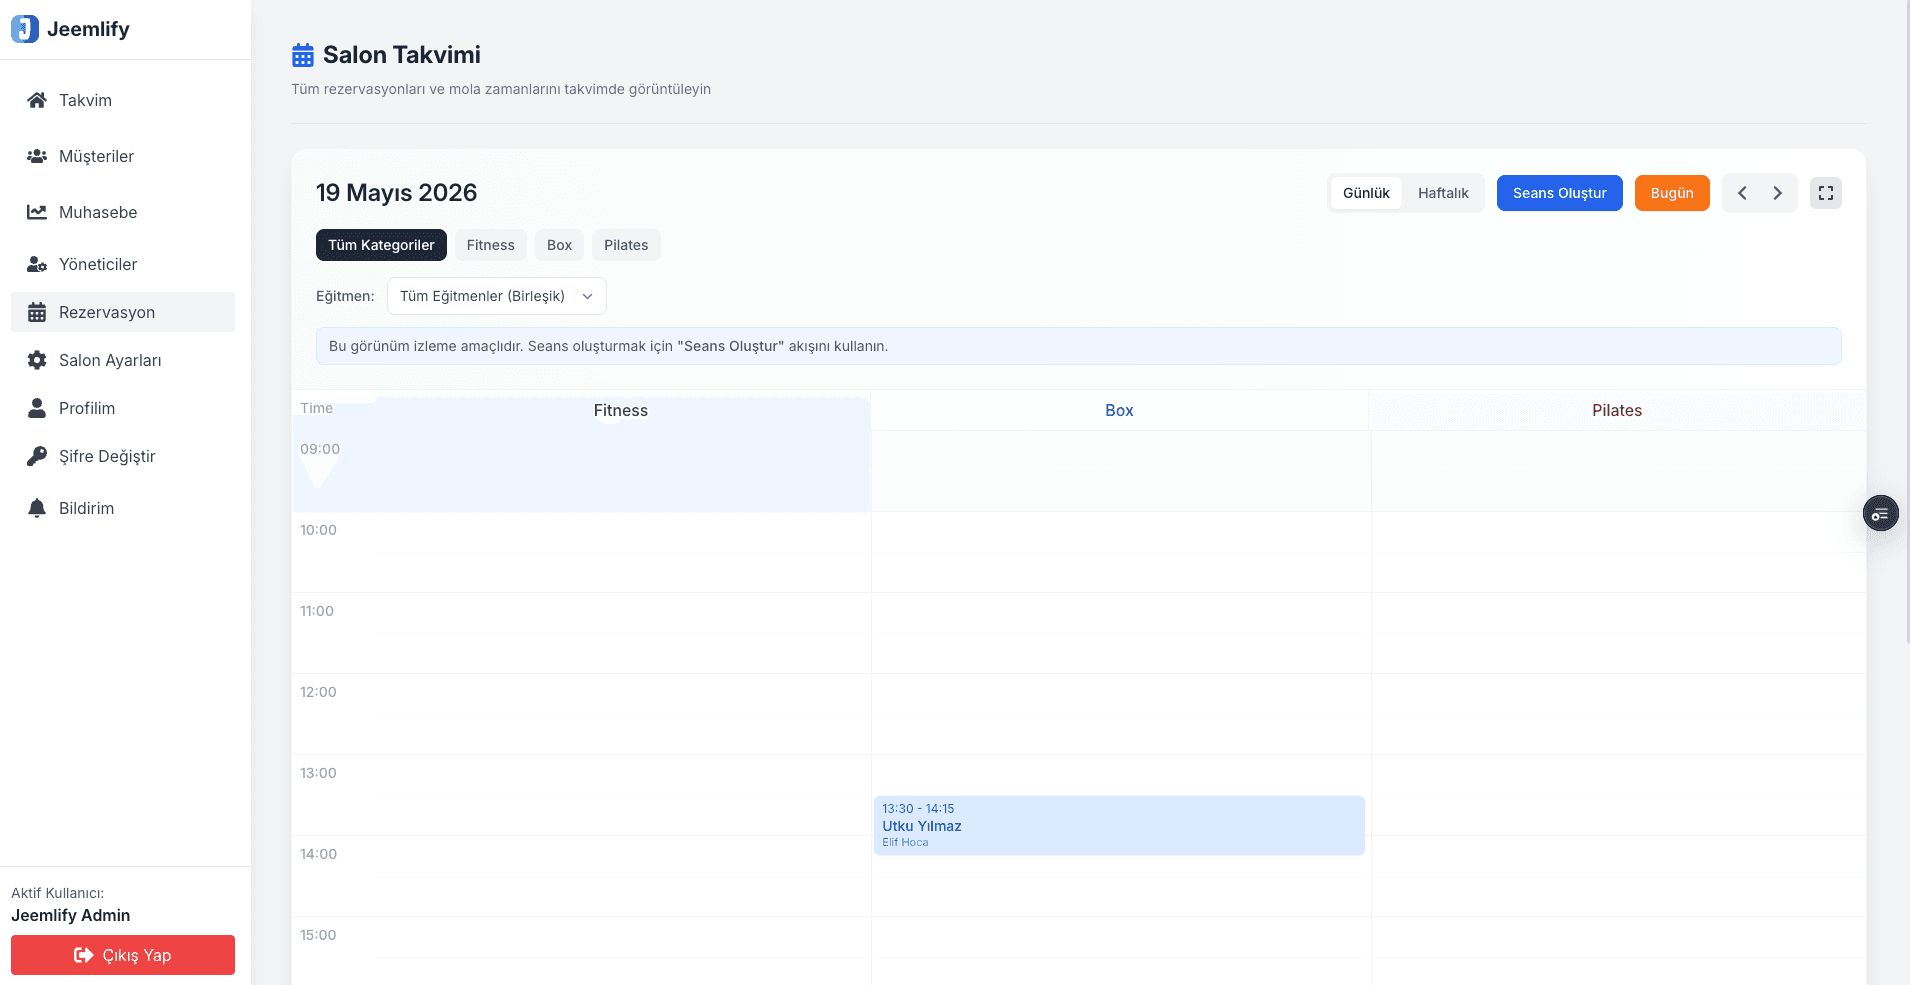This screenshot has width=1910, height=985.
Task: Open Yöneticiler page
Action: pyautogui.click(x=123, y=264)
